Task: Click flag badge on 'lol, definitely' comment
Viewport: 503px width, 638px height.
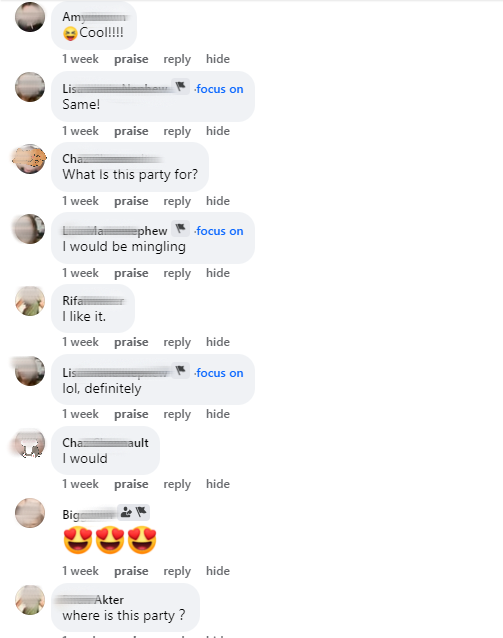Action: tap(180, 371)
